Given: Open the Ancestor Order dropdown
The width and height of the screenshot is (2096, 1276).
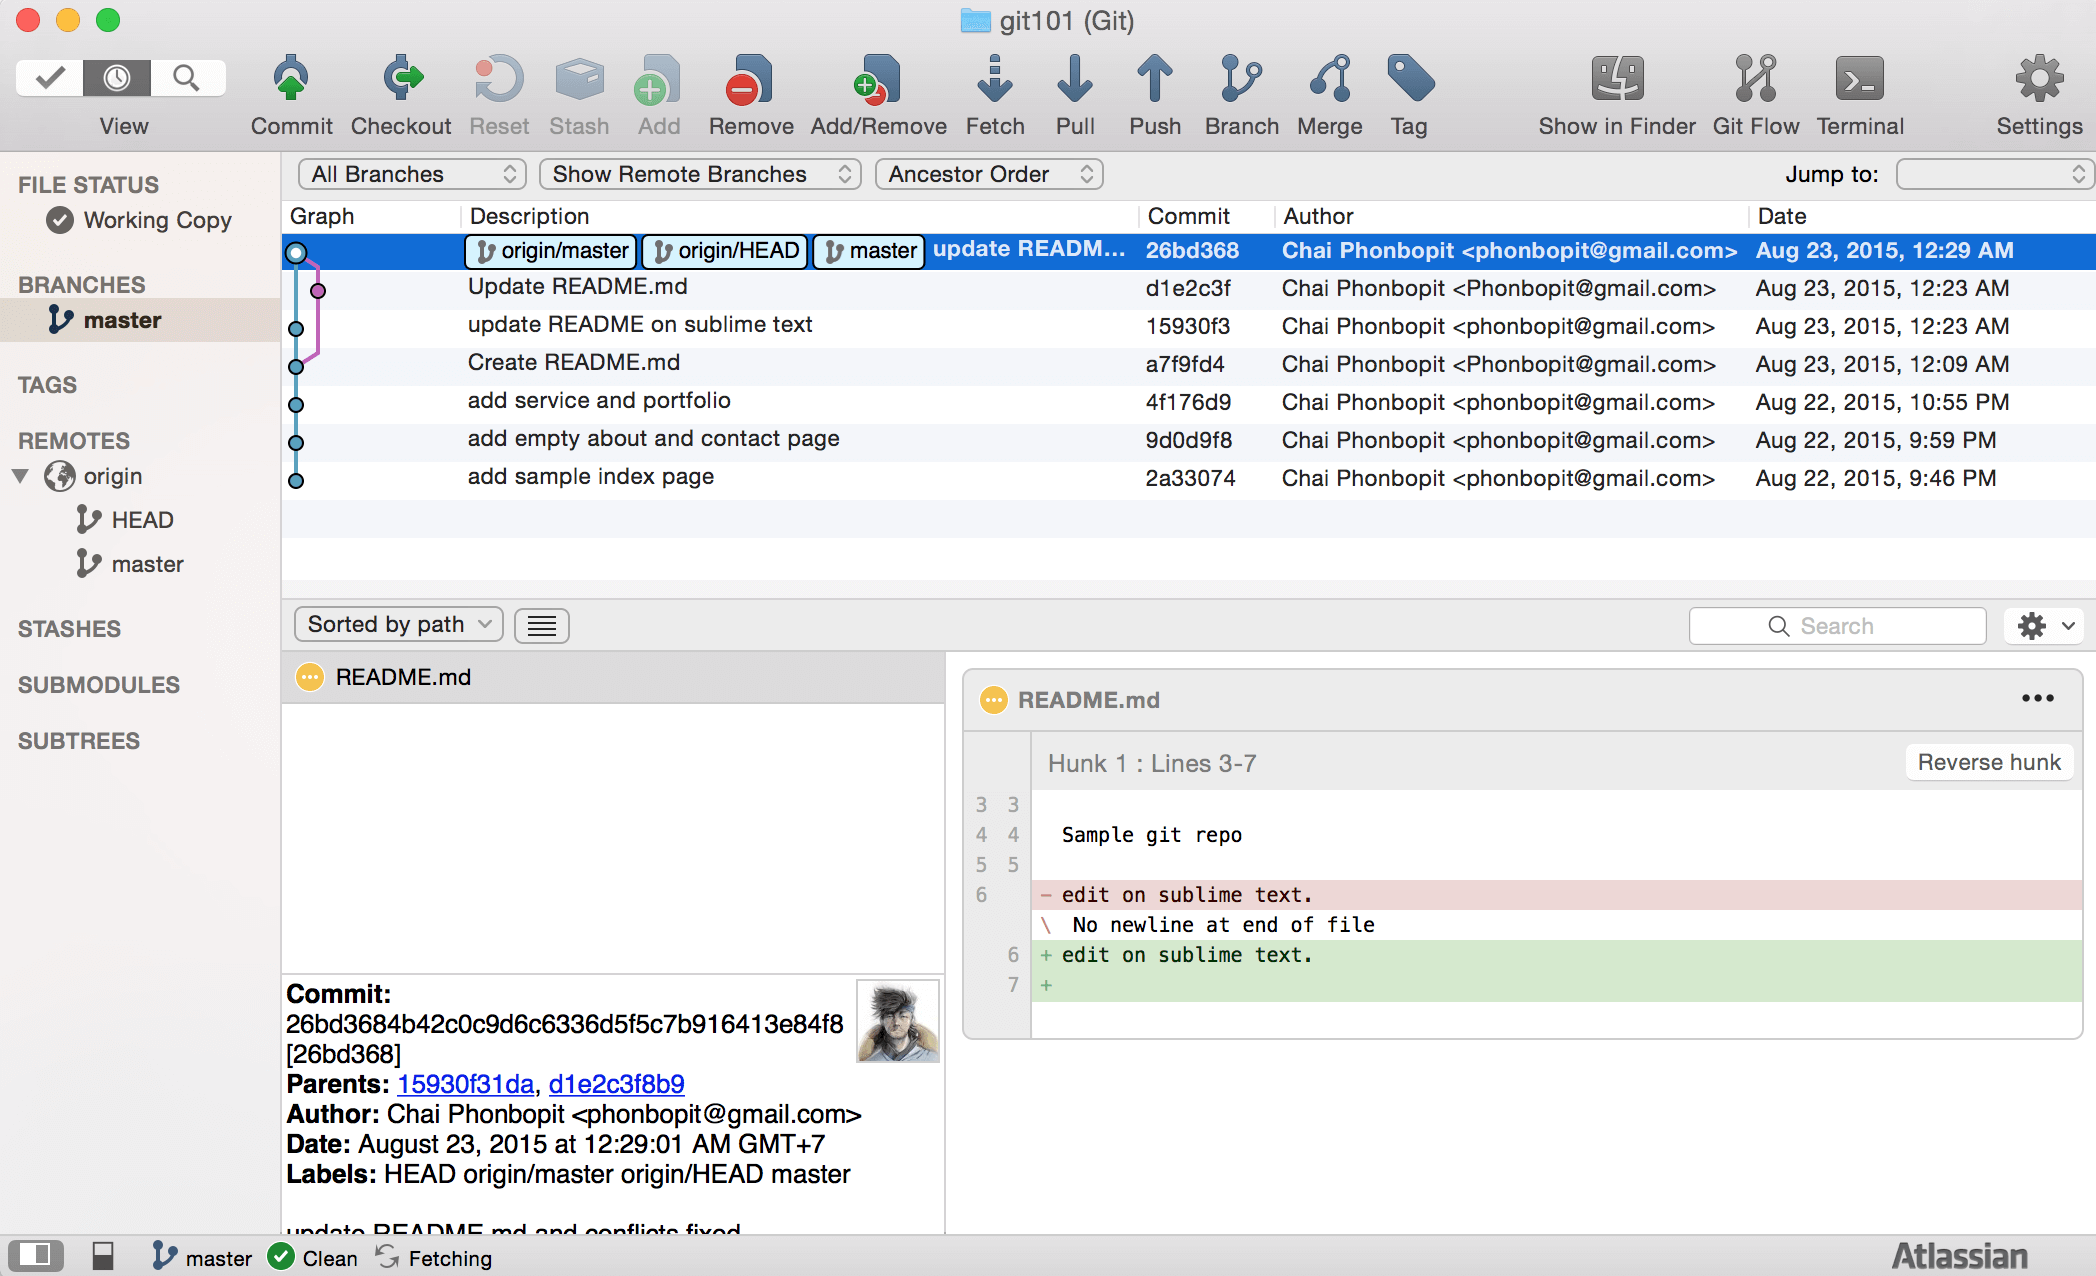Looking at the screenshot, I should 988,174.
